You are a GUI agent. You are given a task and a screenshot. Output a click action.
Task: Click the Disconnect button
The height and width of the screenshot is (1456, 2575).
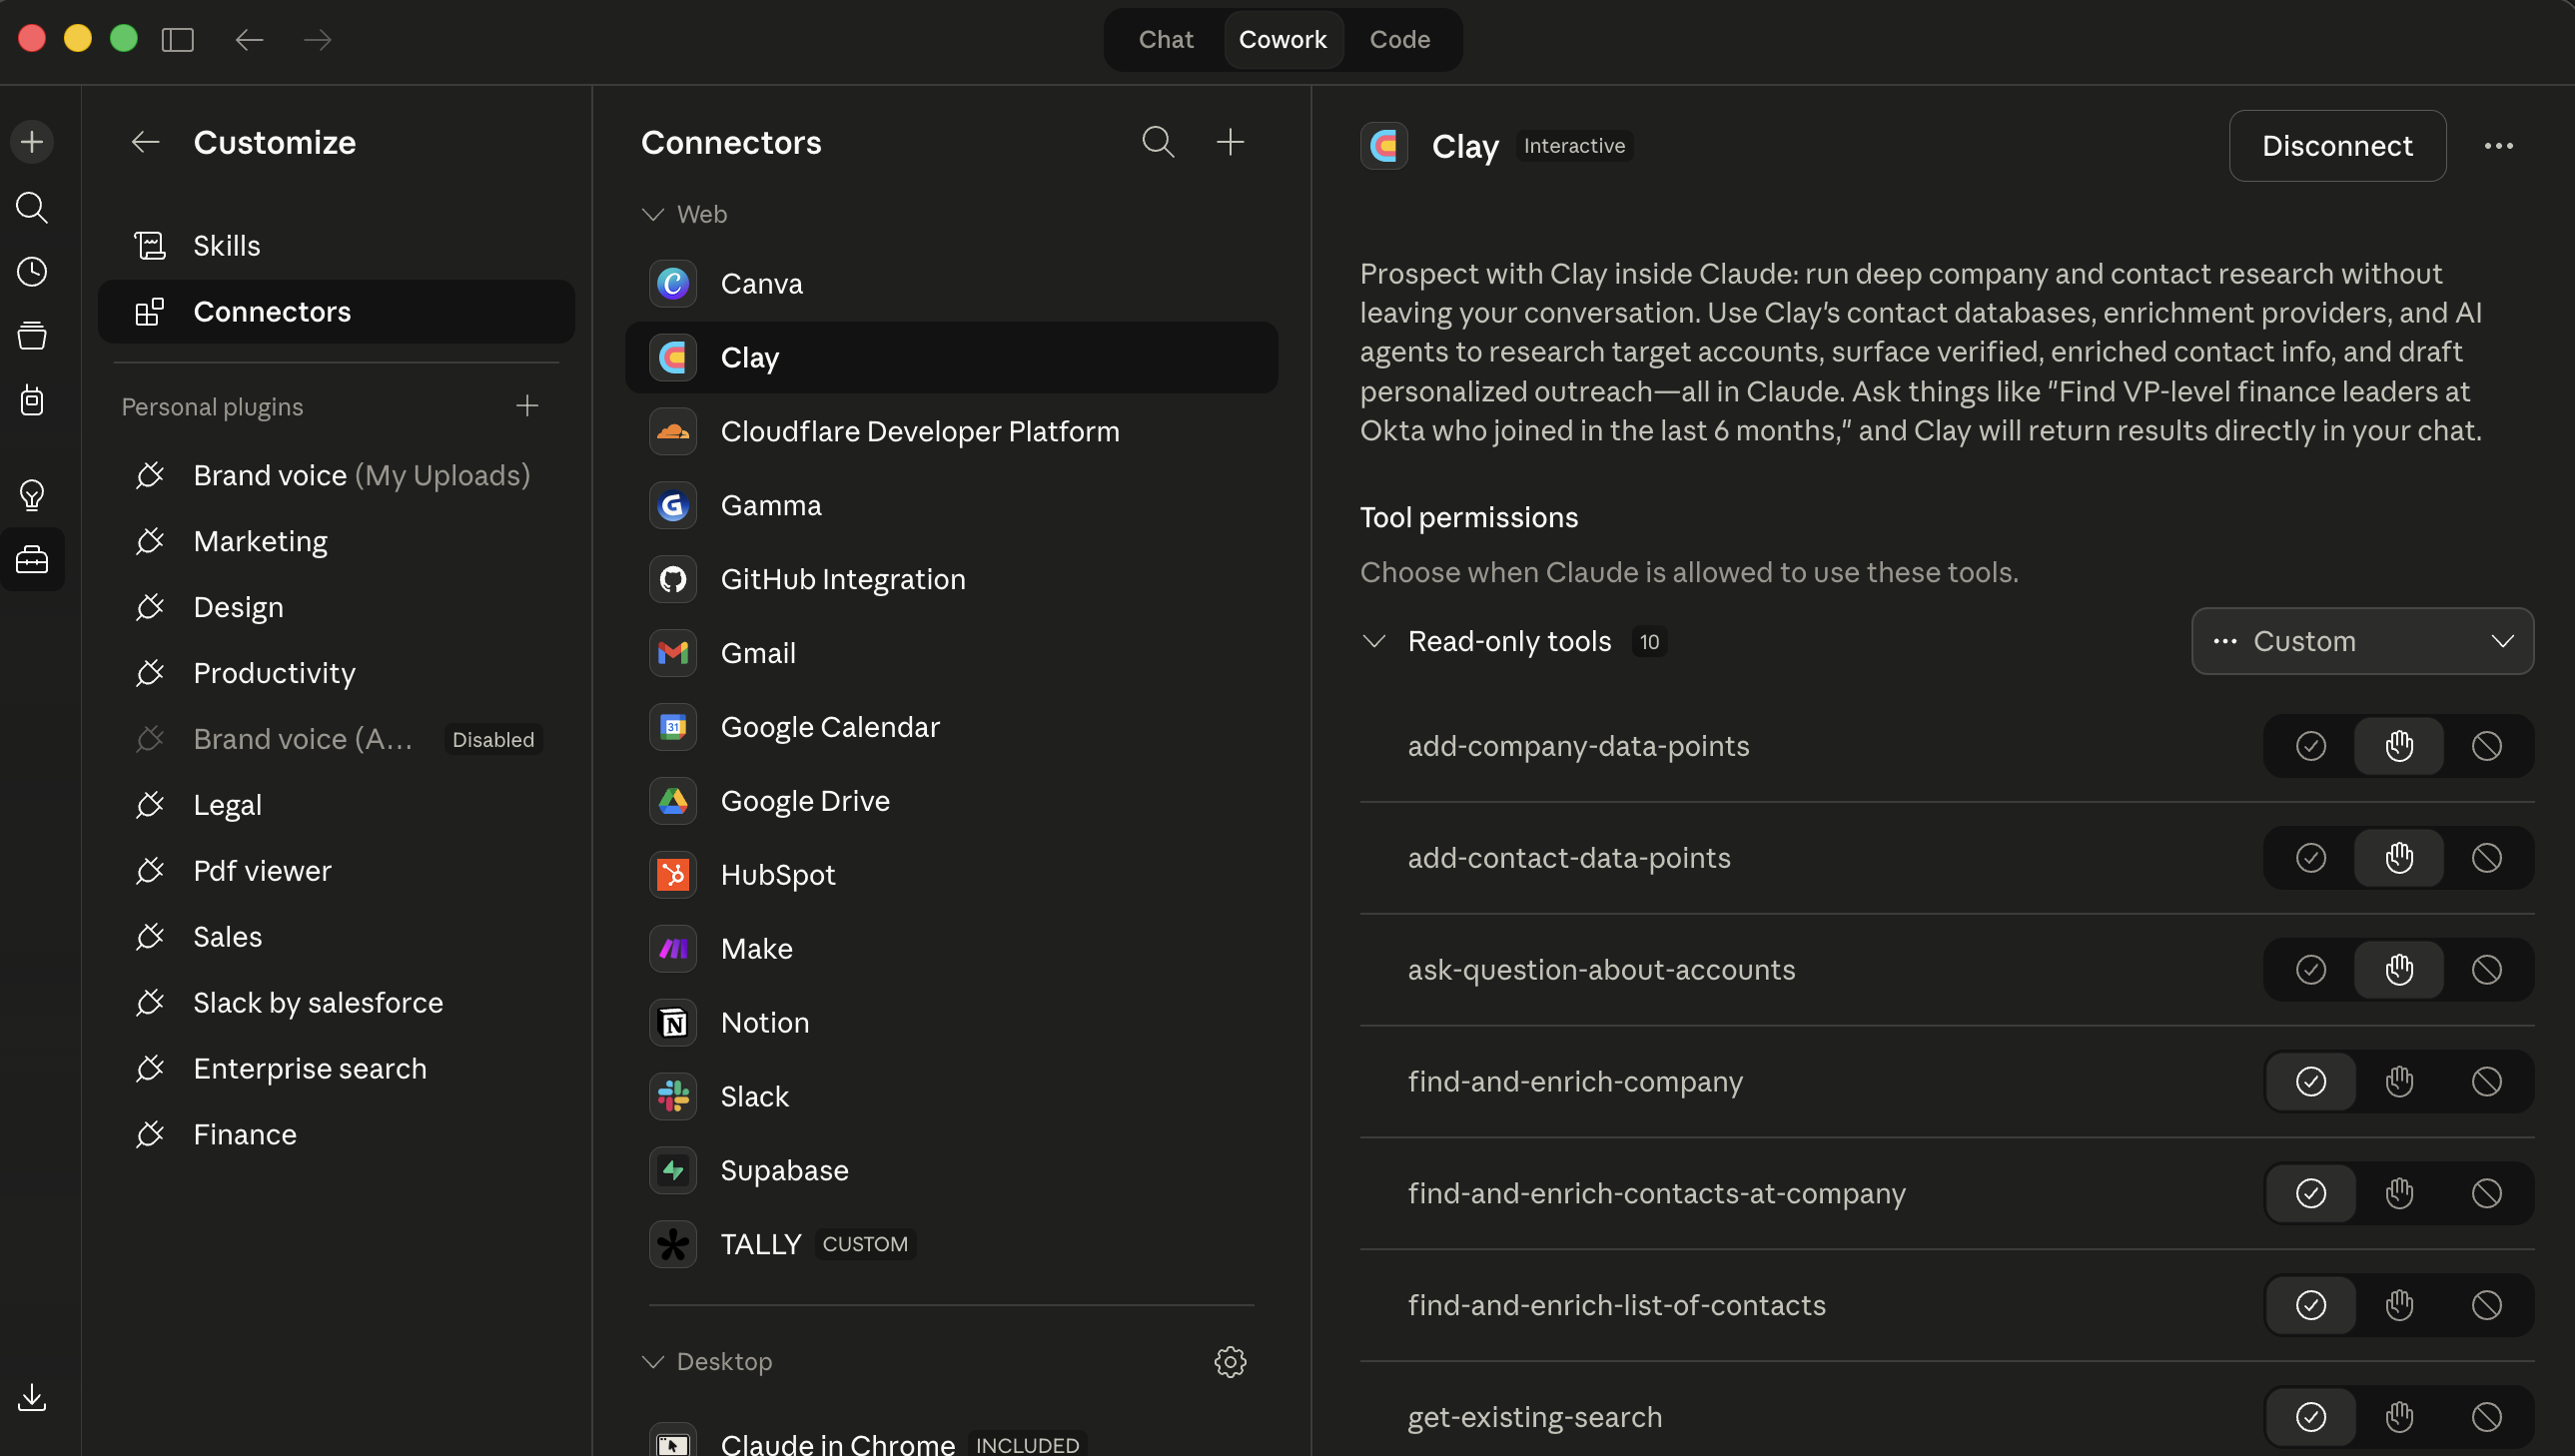click(x=2336, y=146)
